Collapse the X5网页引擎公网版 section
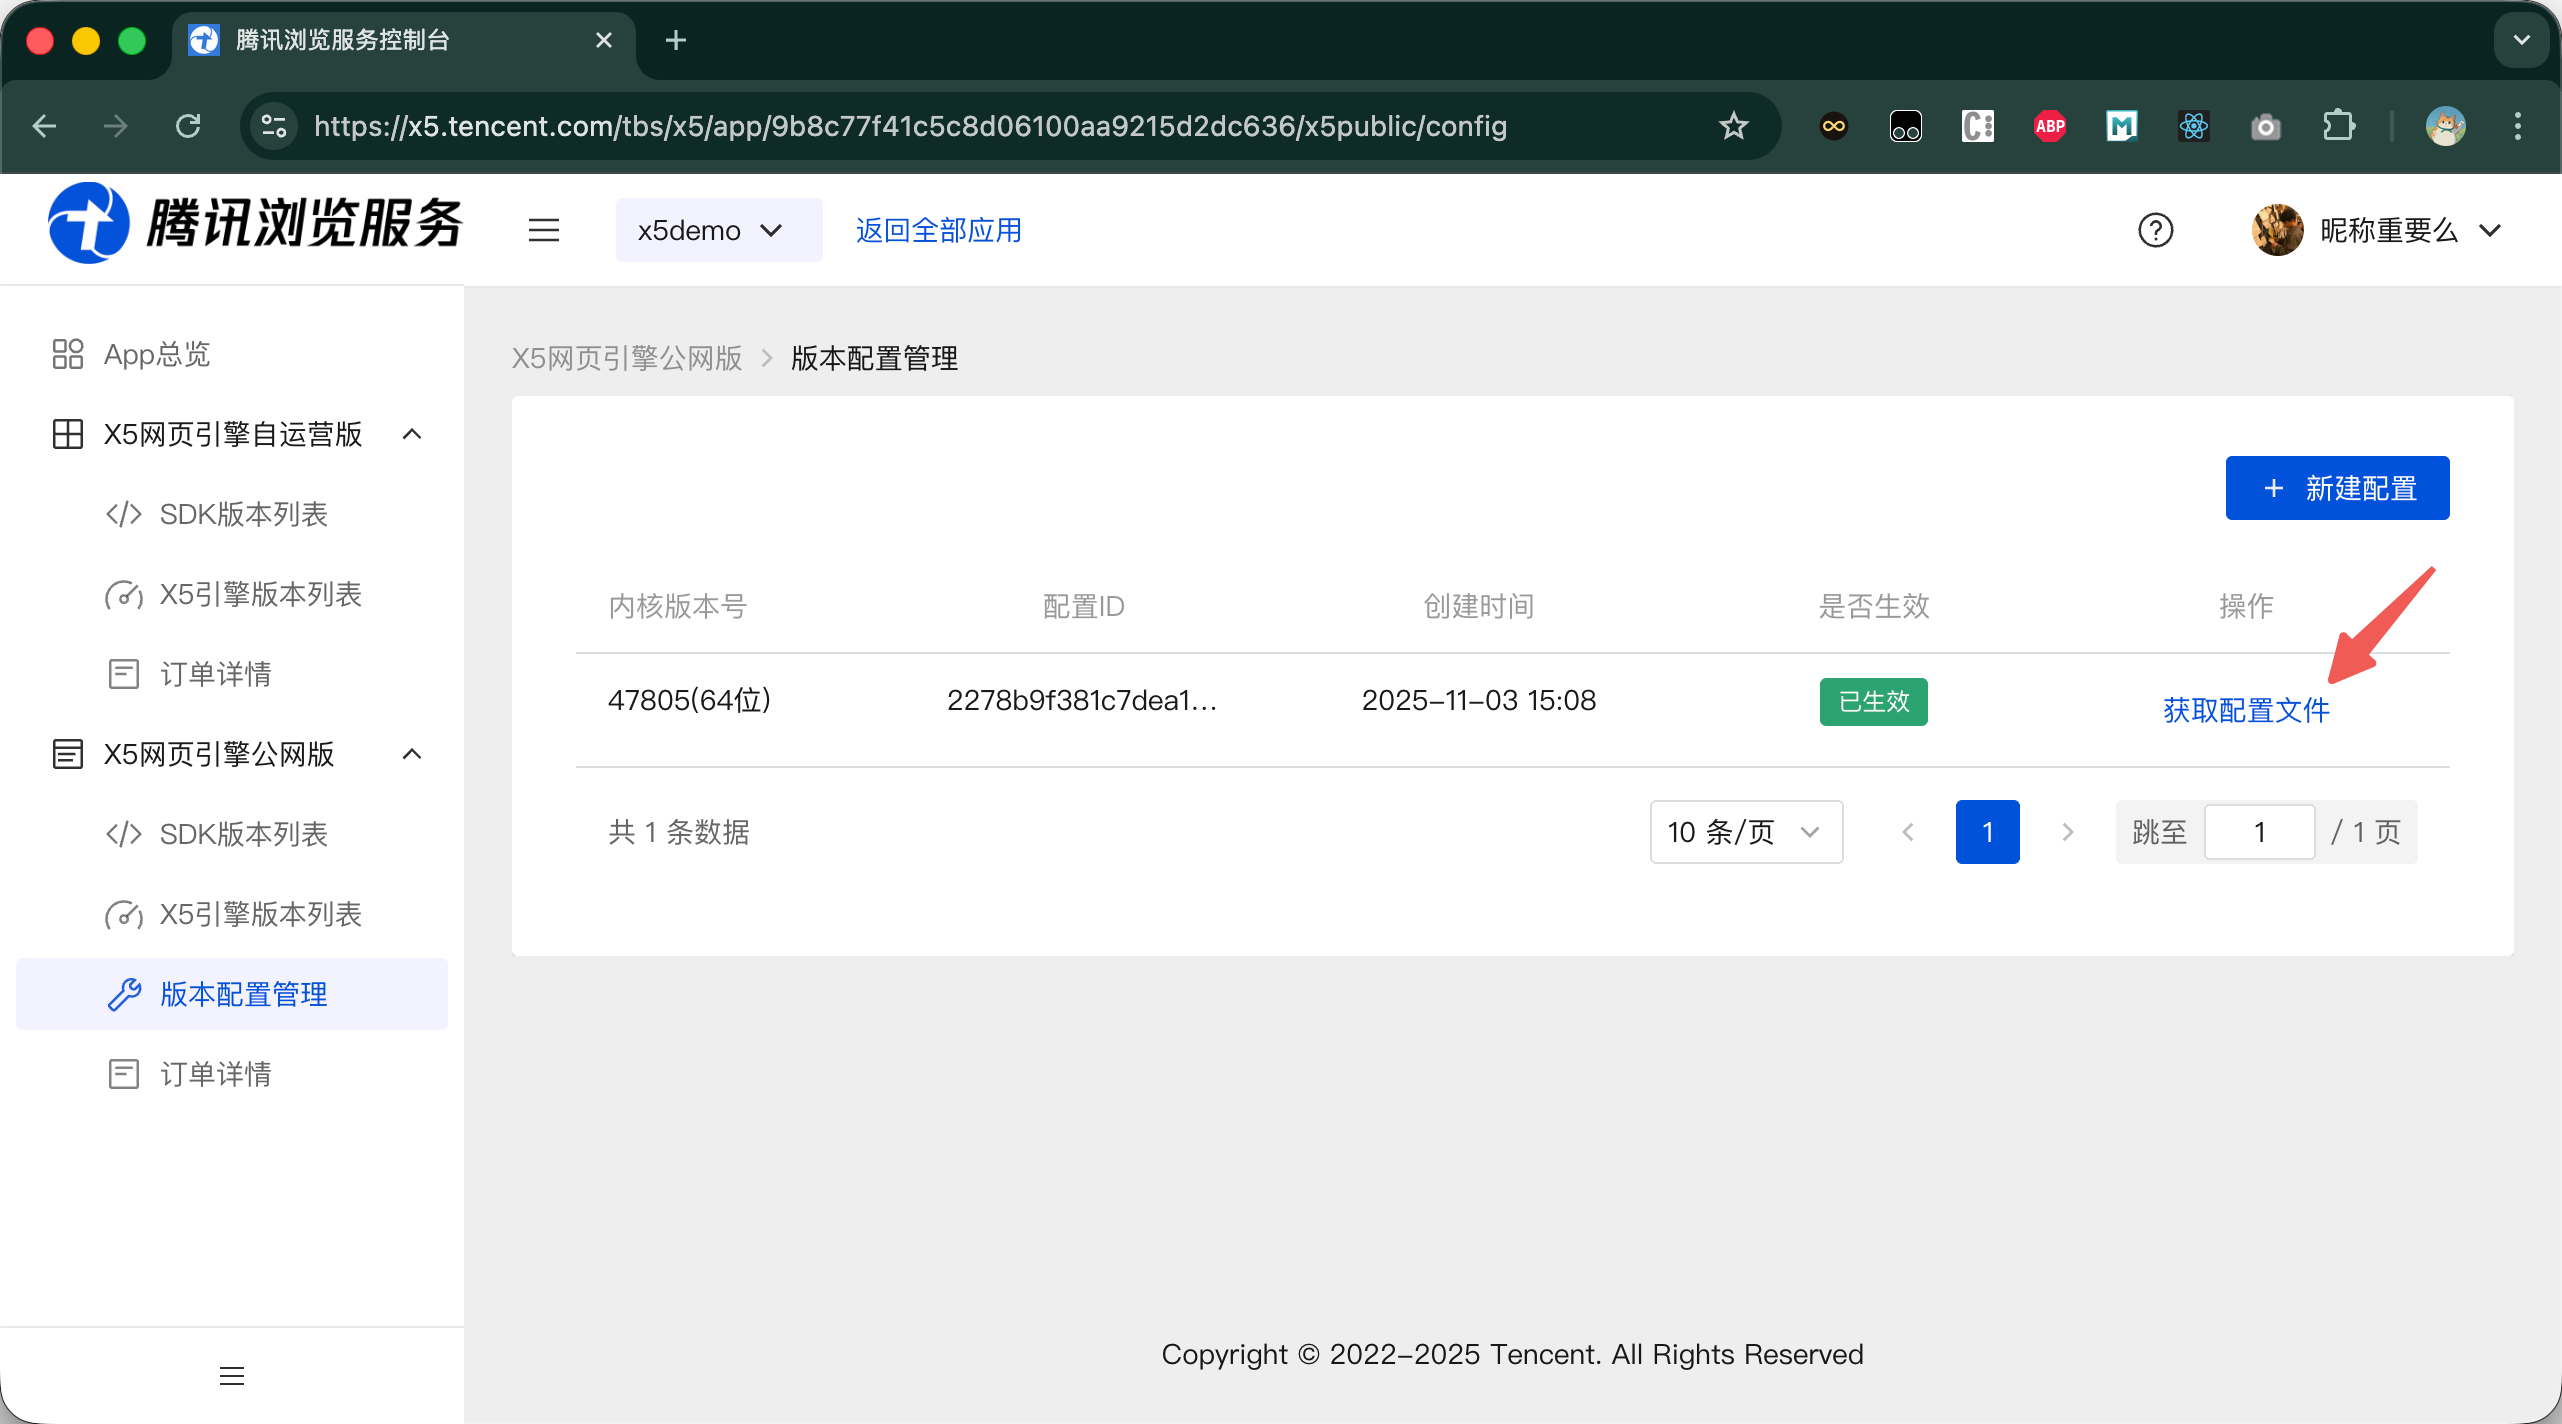Viewport: 2562px width, 1424px height. tap(411, 754)
